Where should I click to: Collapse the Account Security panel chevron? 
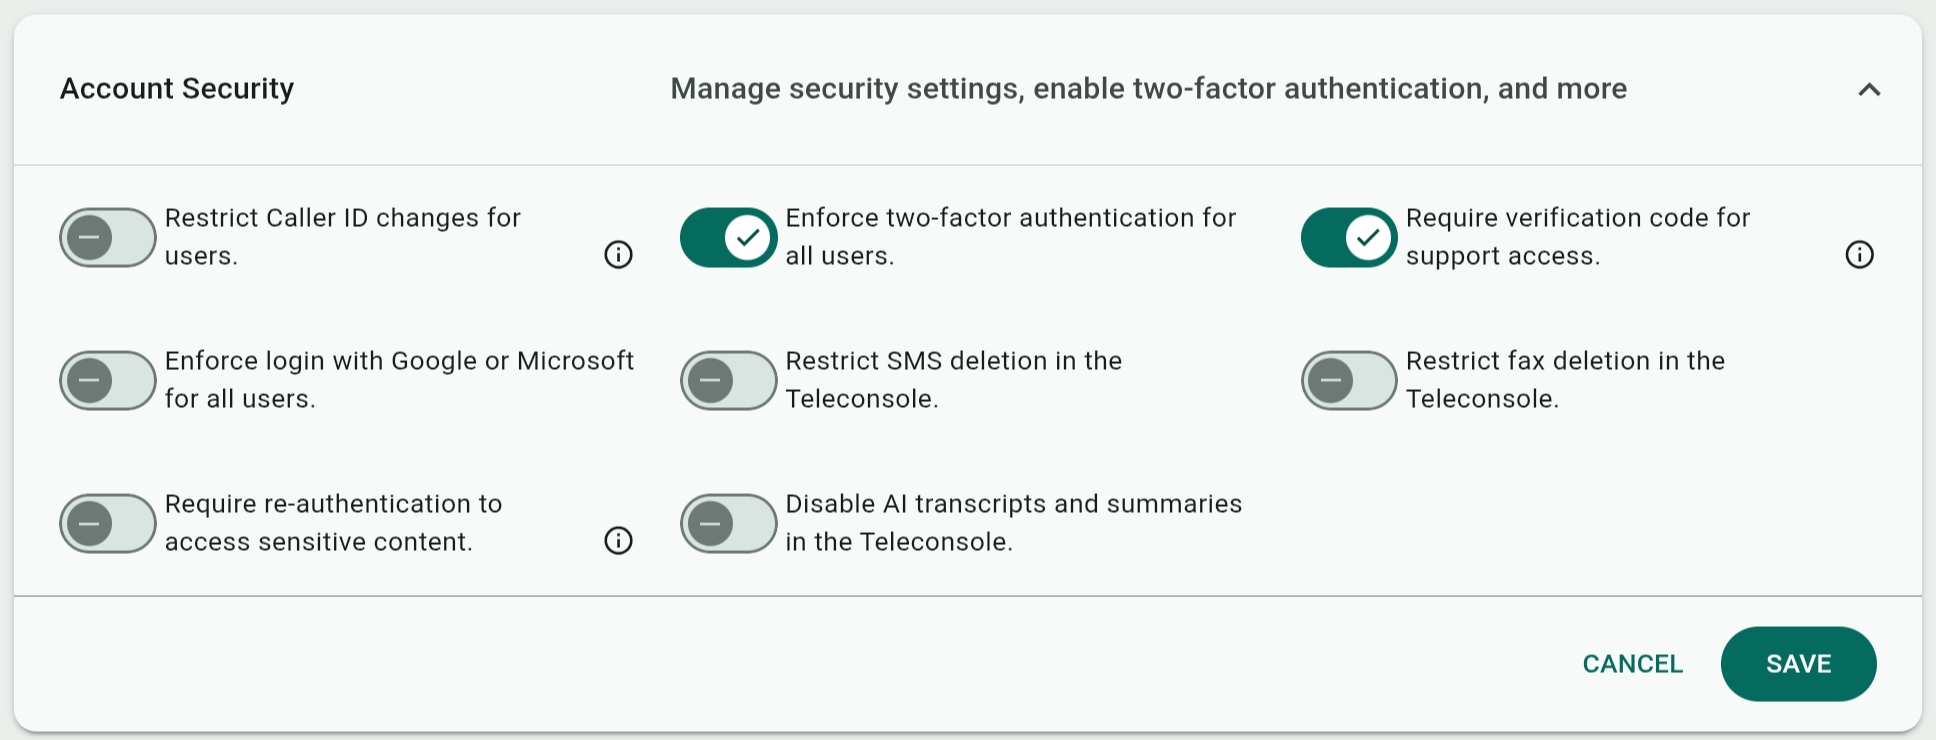(x=1869, y=89)
